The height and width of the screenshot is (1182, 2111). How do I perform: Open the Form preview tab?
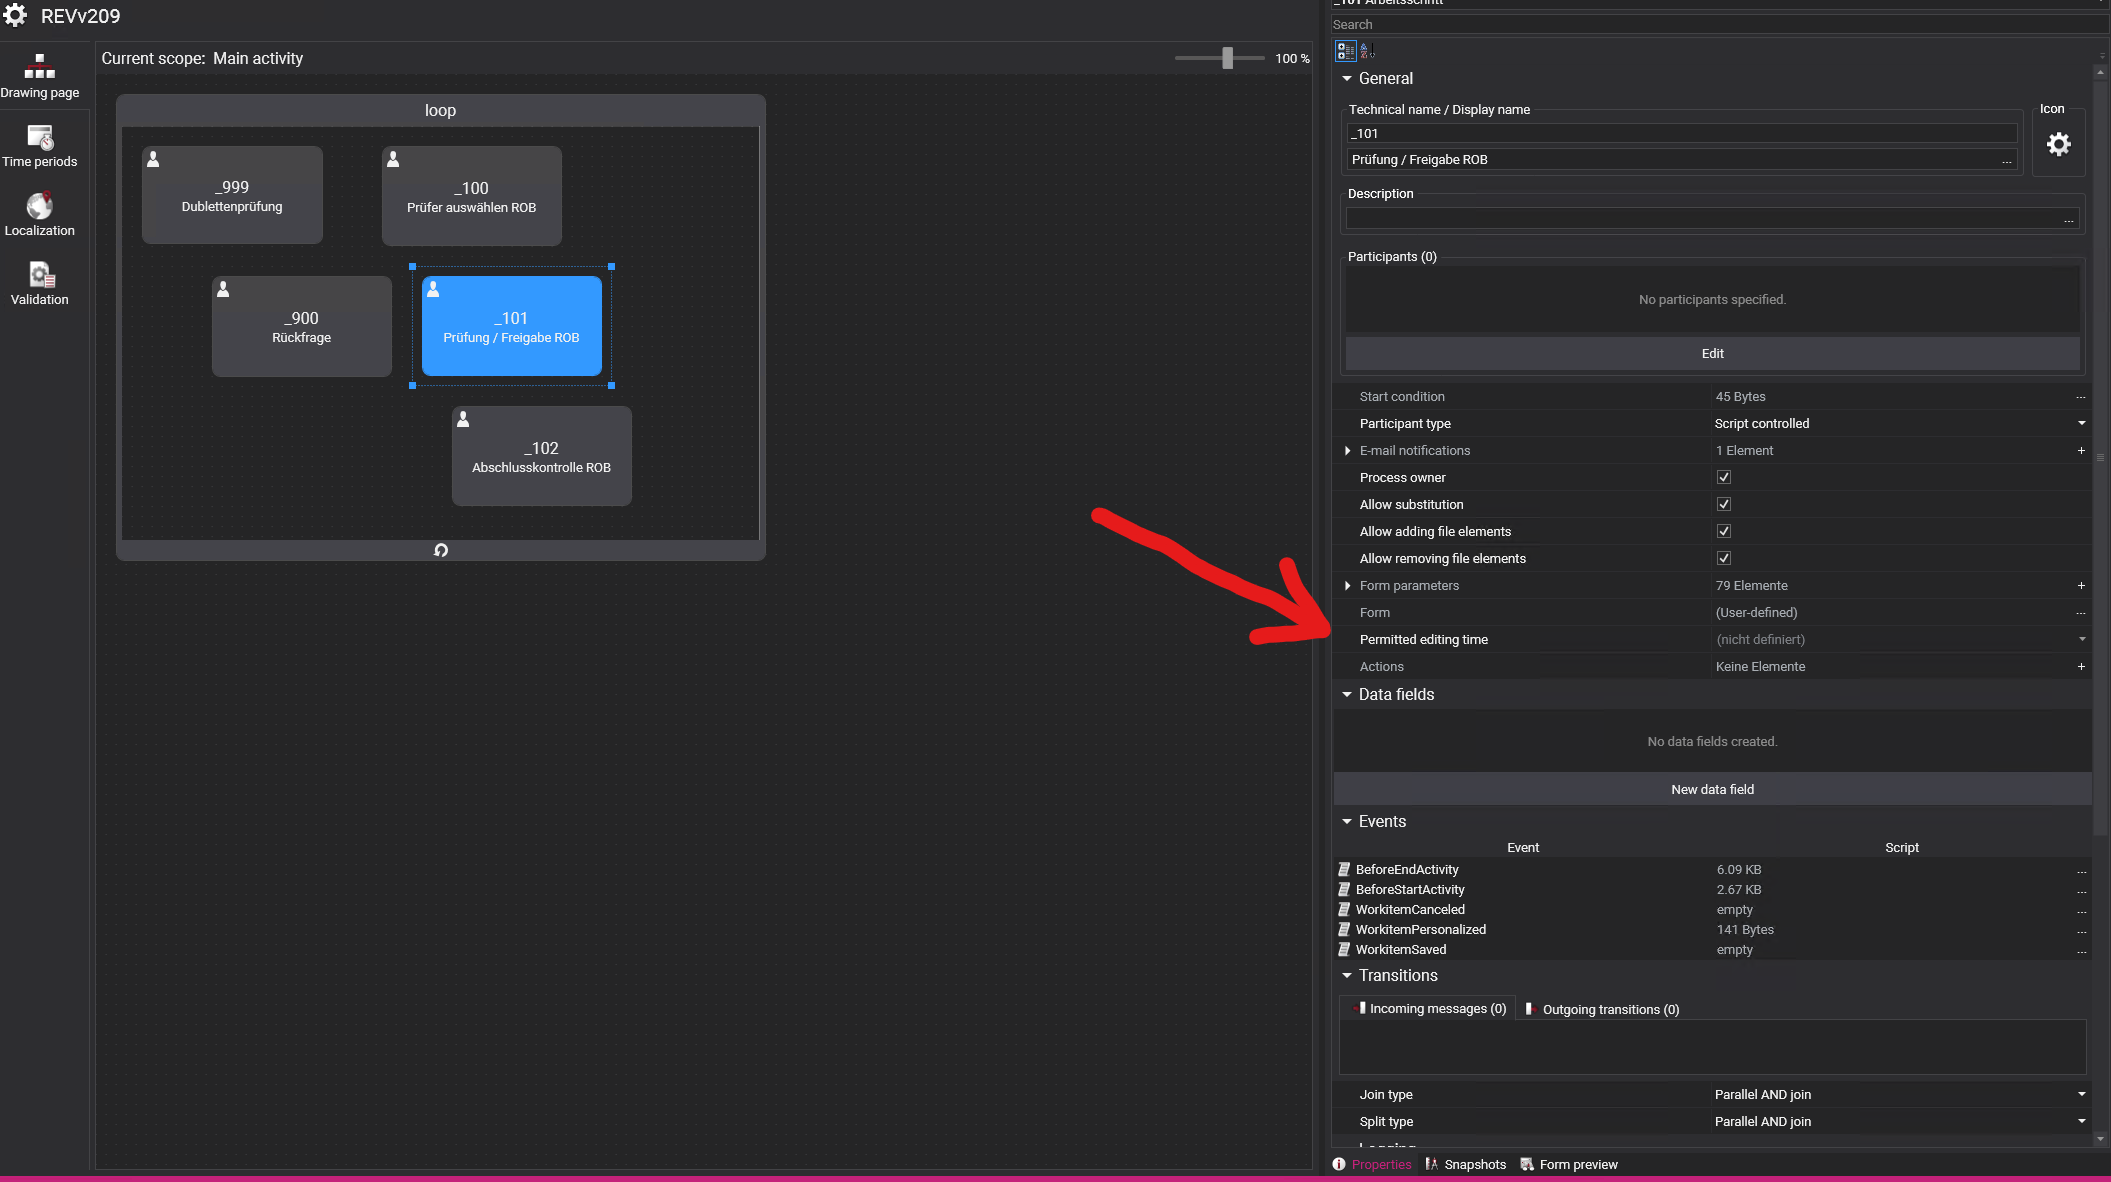1569,1164
